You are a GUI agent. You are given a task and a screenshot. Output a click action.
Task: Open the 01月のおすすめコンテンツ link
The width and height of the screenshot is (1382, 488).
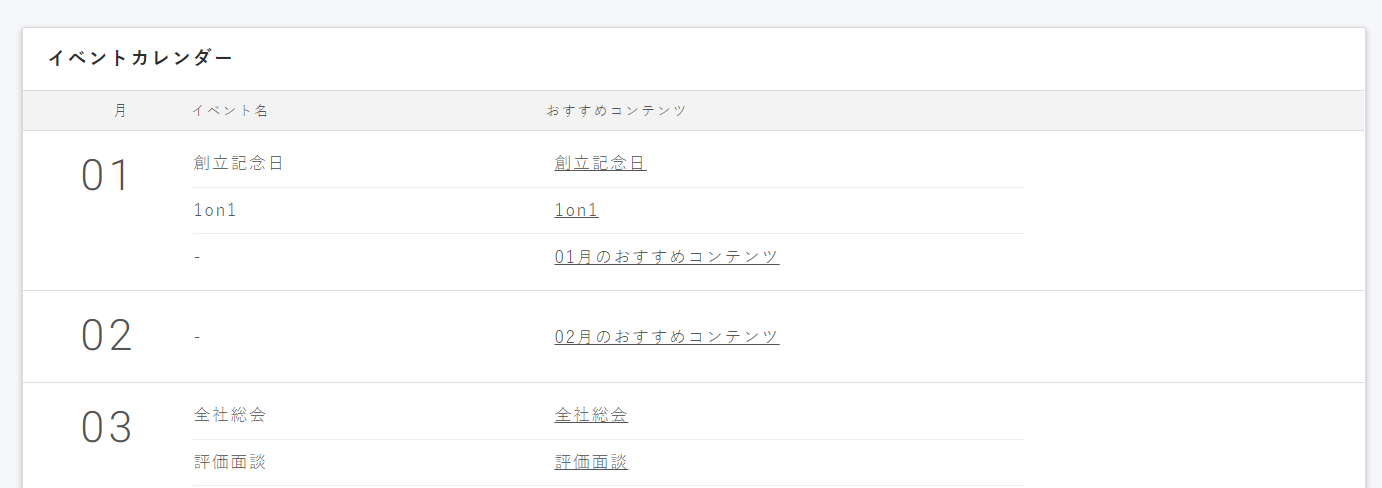(x=666, y=256)
